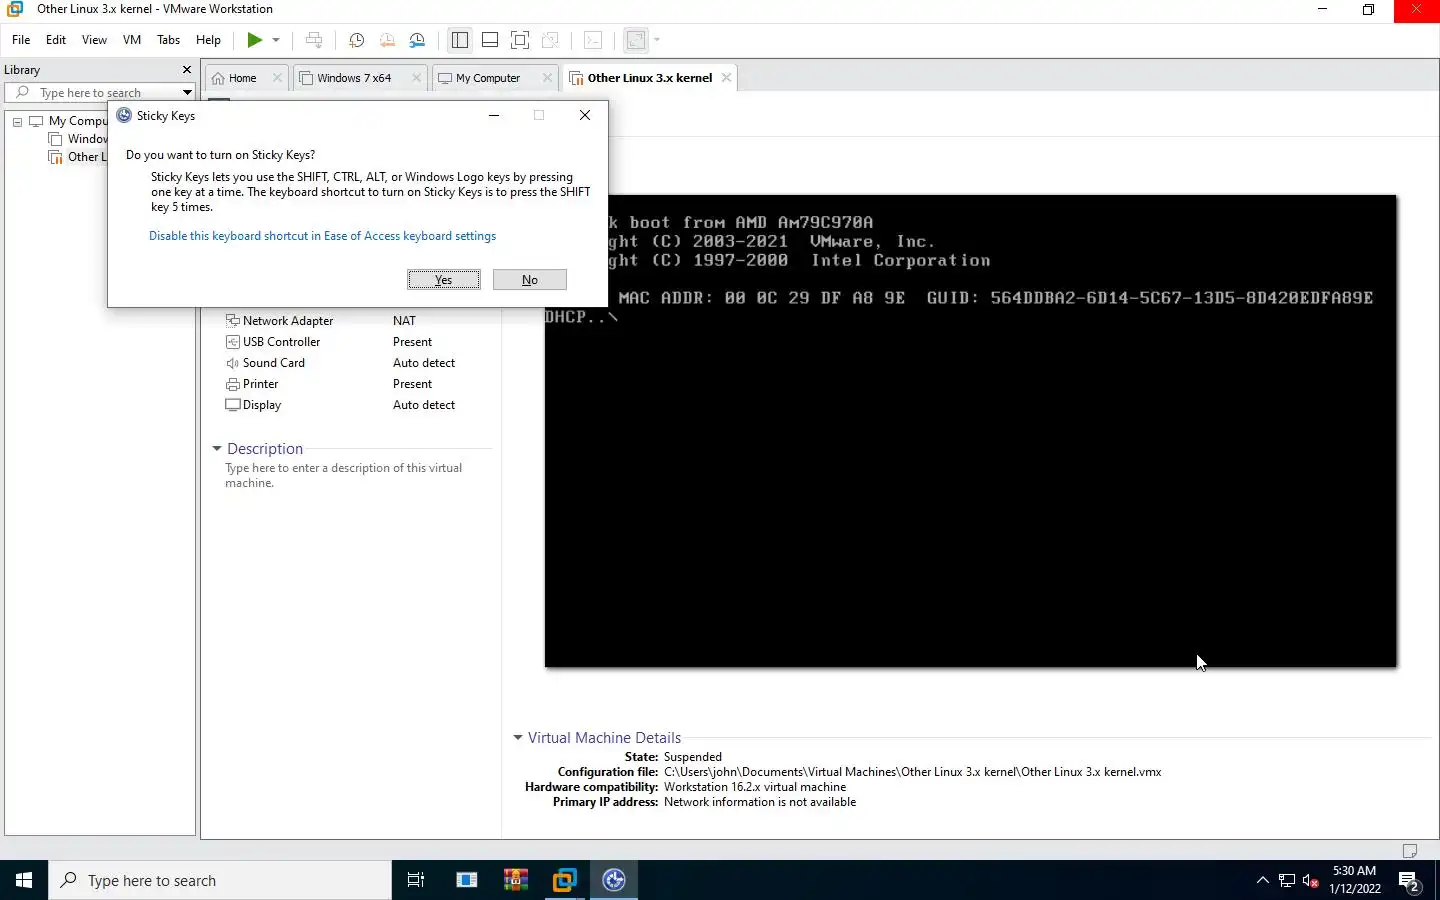Screen dimensions: 1440x900
Task: Open the Tabs menu
Action: [x=169, y=40]
